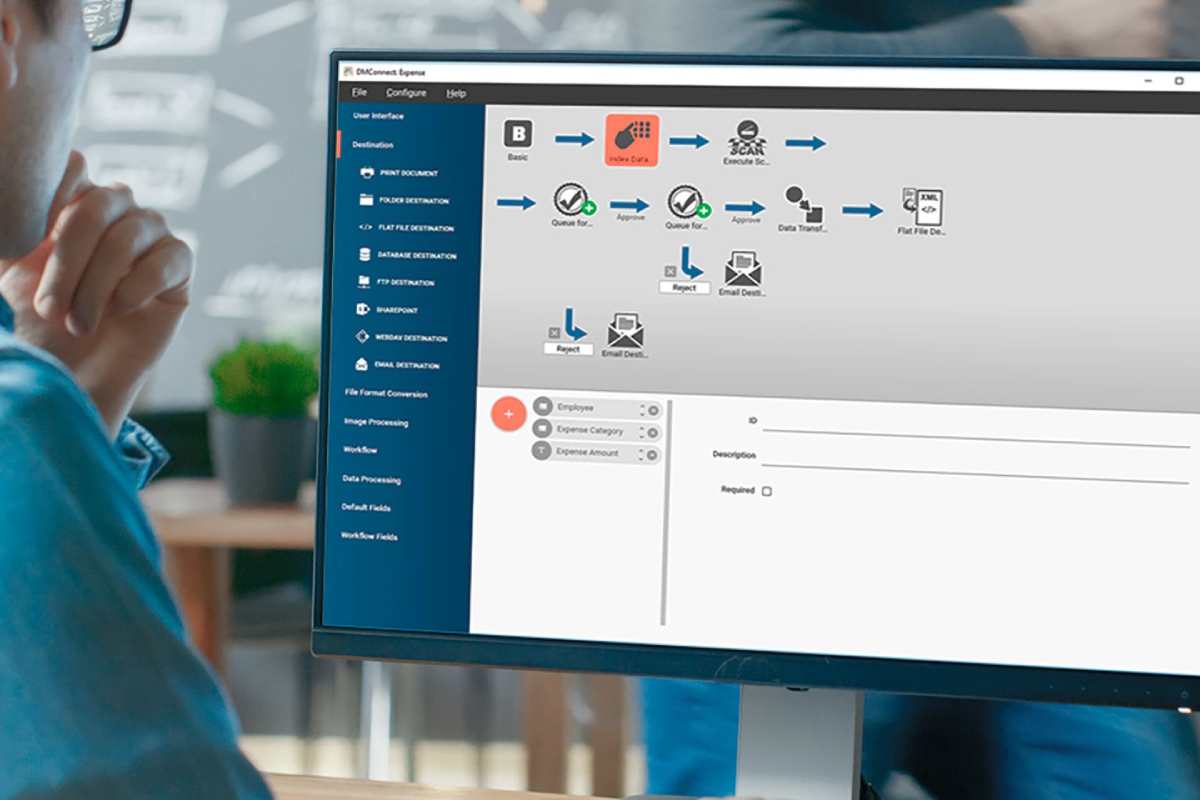Select the Basic node icon
Viewport: 1200px width, 800px height.
pos(517,135)
